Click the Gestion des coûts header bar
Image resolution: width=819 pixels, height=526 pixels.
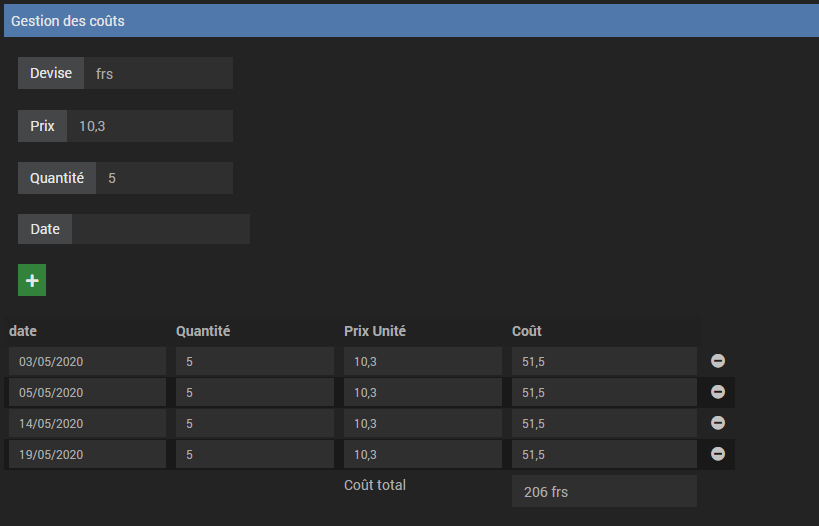[x=411, y=21]
